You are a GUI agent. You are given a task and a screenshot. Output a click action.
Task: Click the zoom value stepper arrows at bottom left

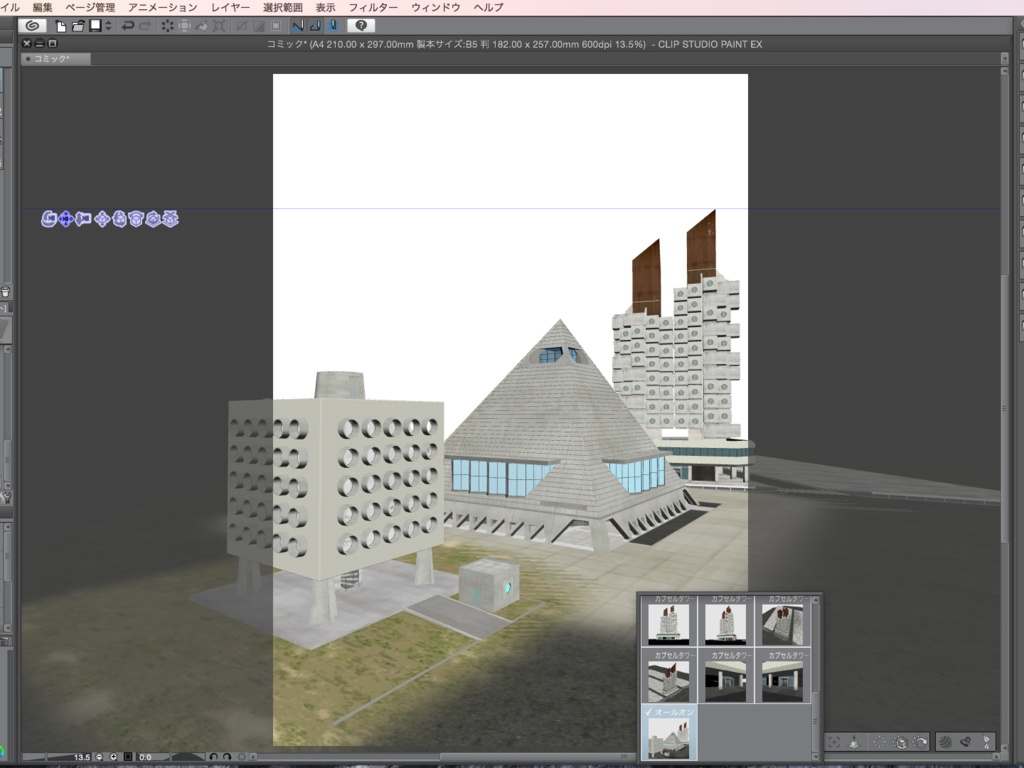click(x=106, y=758)
